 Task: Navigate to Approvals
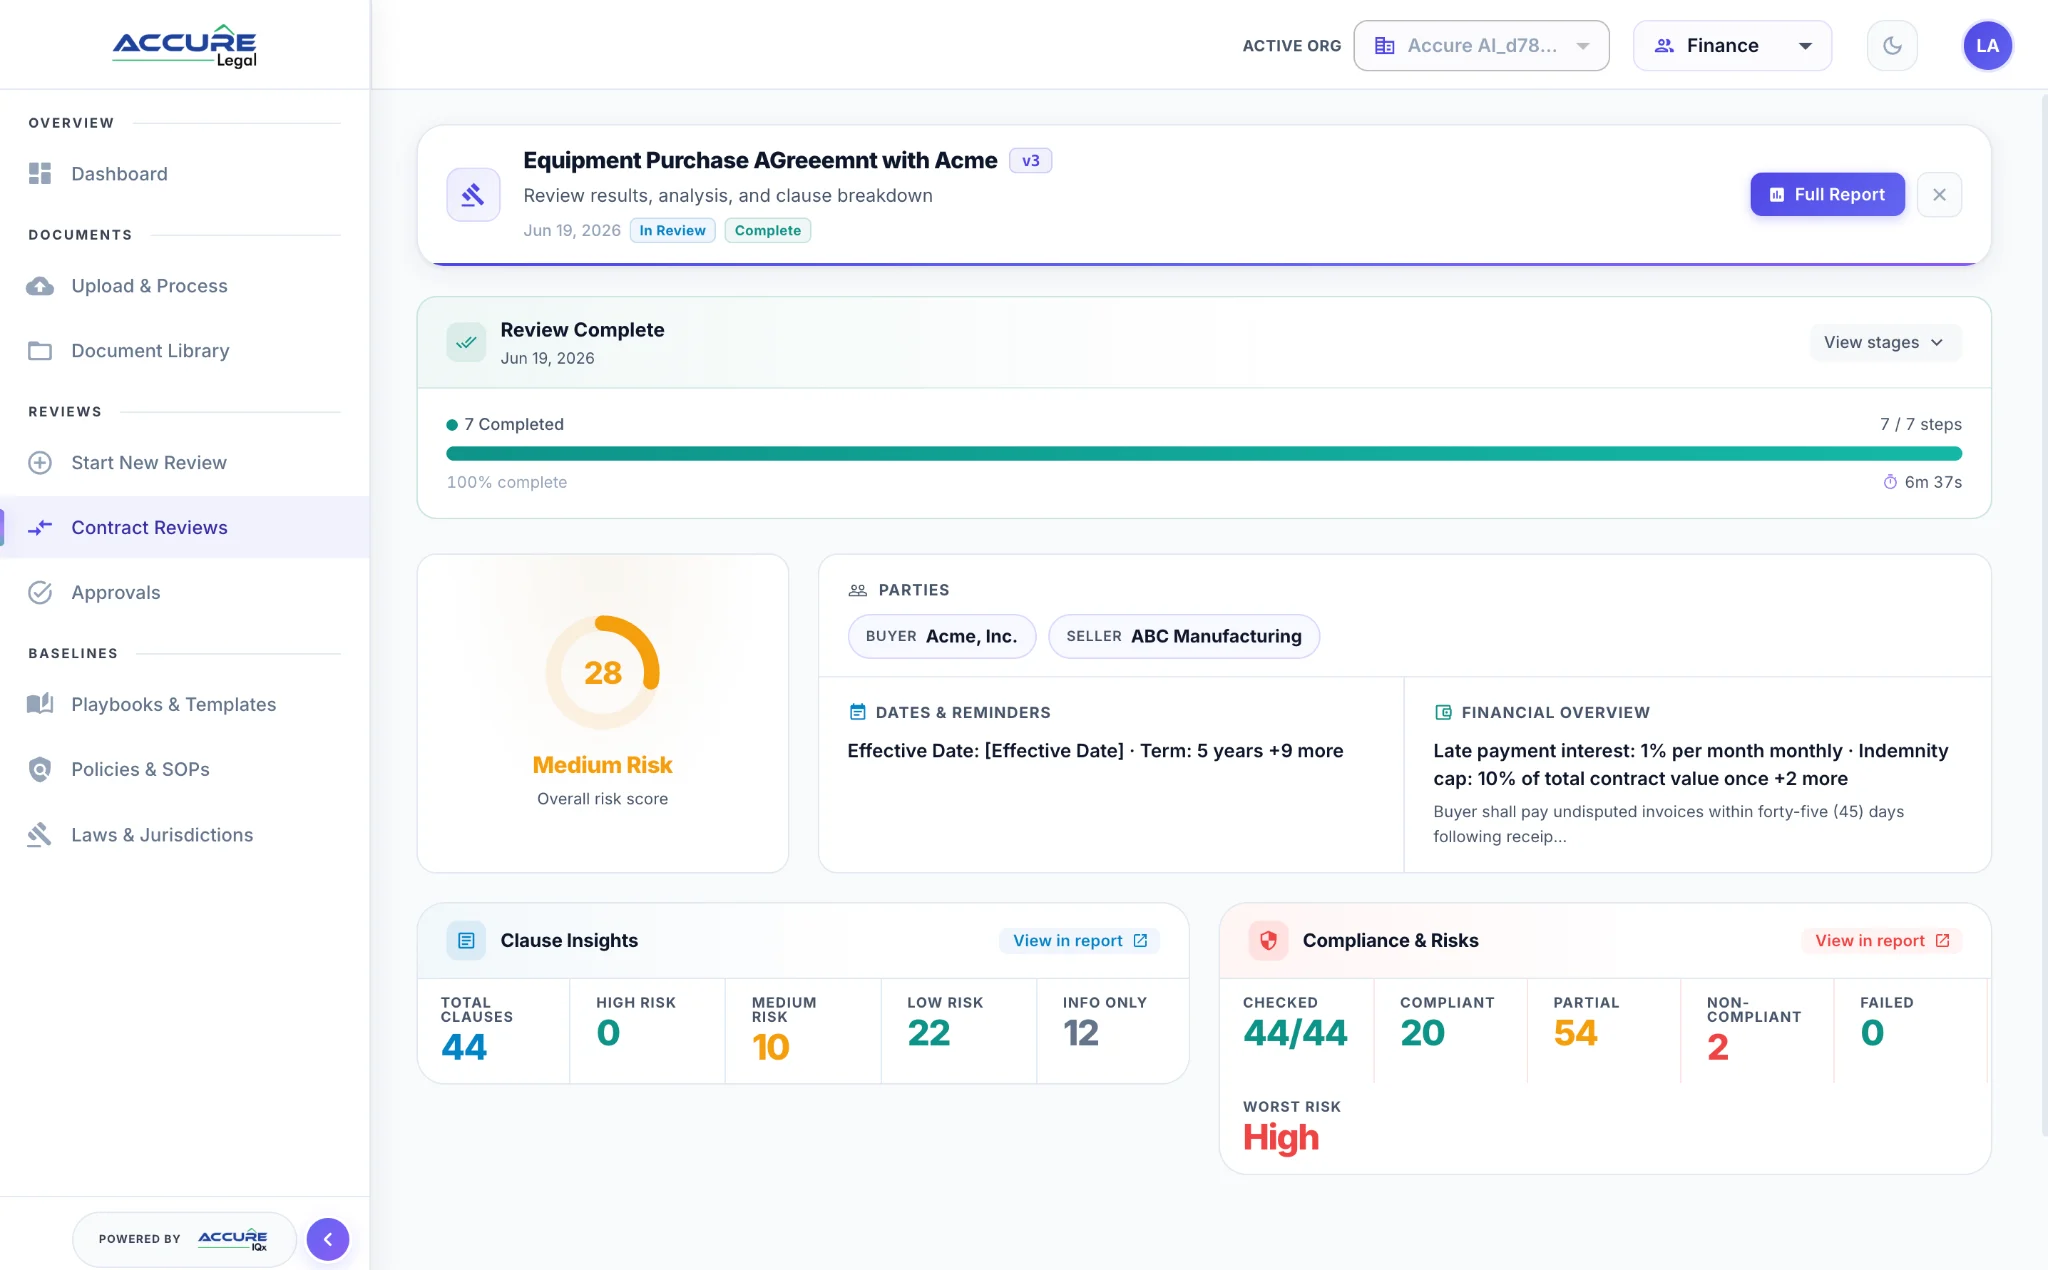pos(185,593)
